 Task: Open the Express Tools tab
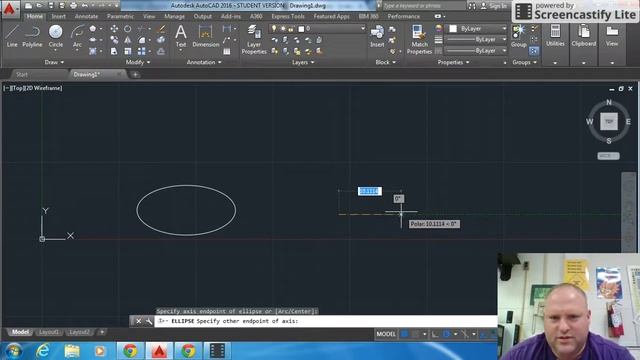[x=288, y=16]
